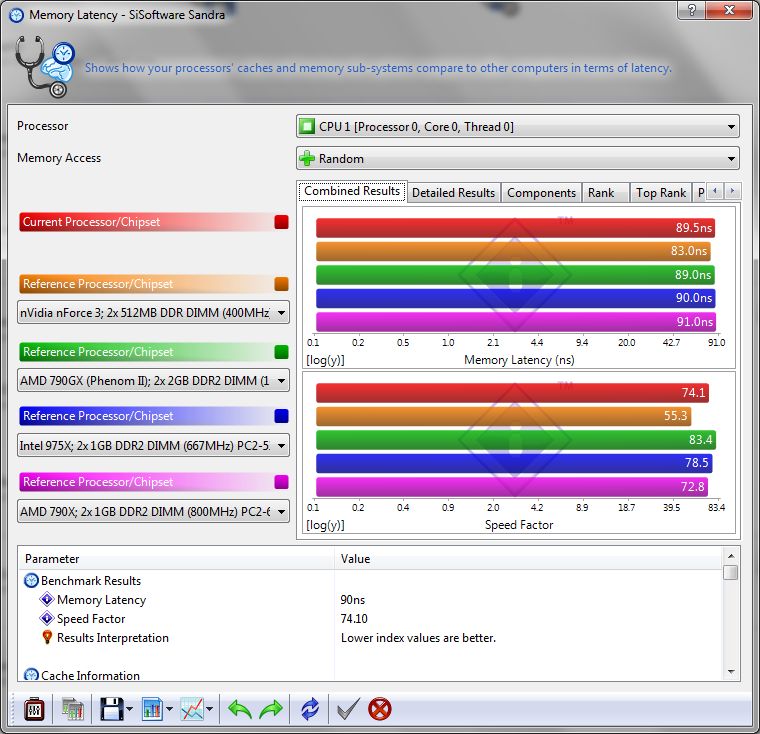Screen dimensions: 760x734
Task: Switch to the Detailed Results tab
Action: click(x=453, y=193)
